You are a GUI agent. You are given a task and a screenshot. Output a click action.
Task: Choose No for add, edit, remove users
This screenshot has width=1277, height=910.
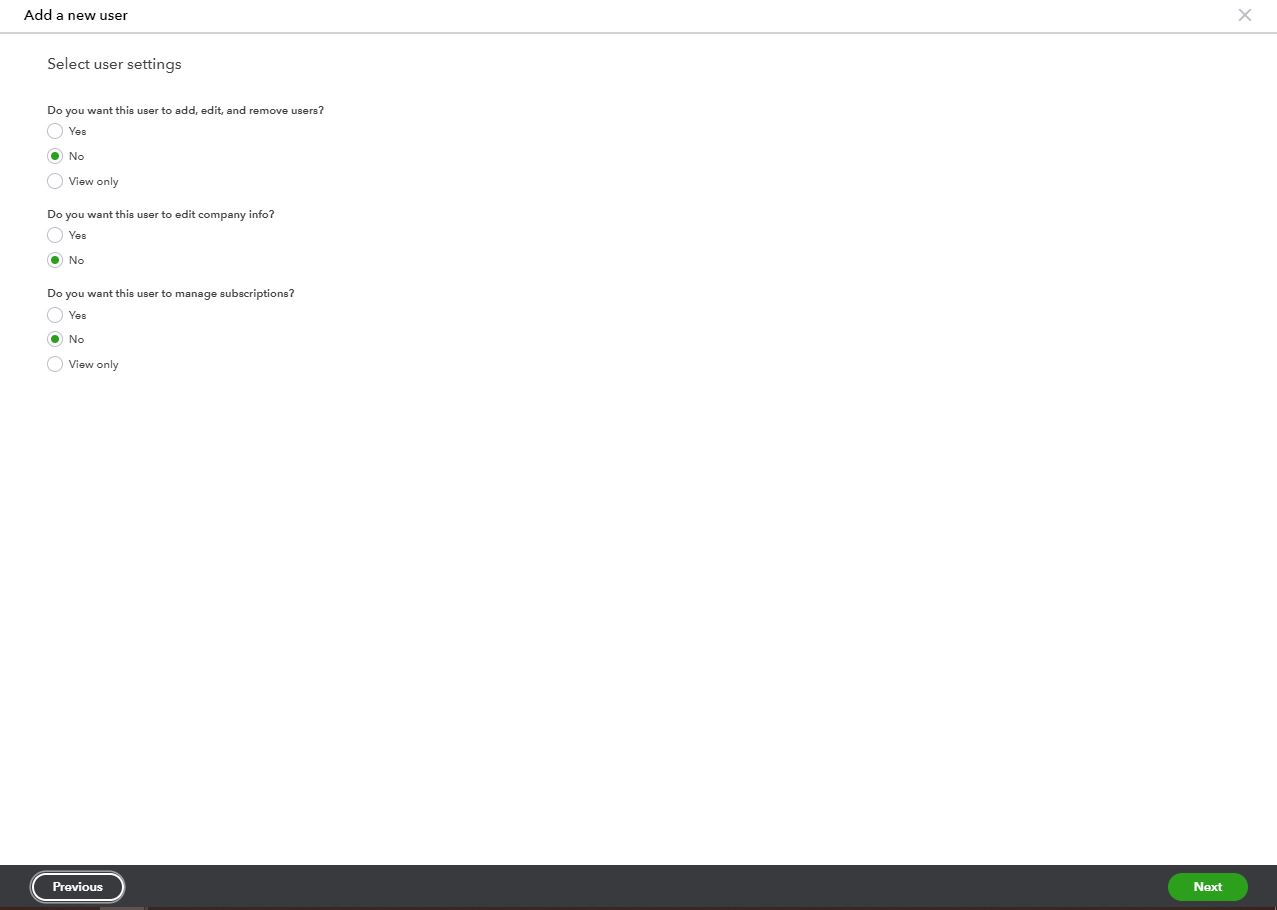(x=55, y=156)
